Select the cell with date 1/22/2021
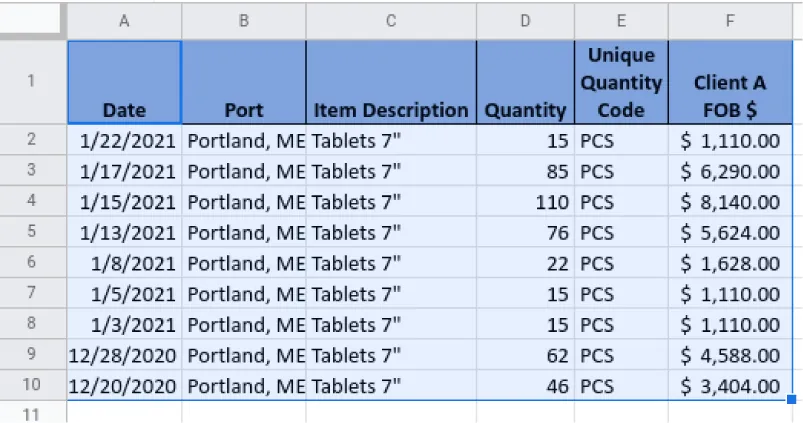Screen dimensions: 803x423 (x=124, y=141)
